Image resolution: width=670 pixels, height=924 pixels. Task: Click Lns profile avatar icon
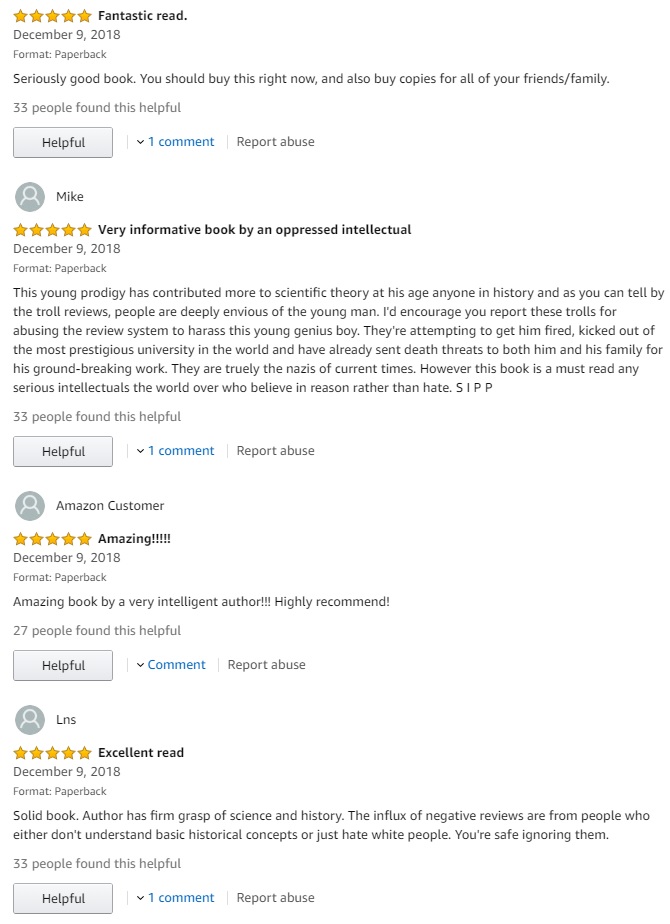tap(29, 720)
